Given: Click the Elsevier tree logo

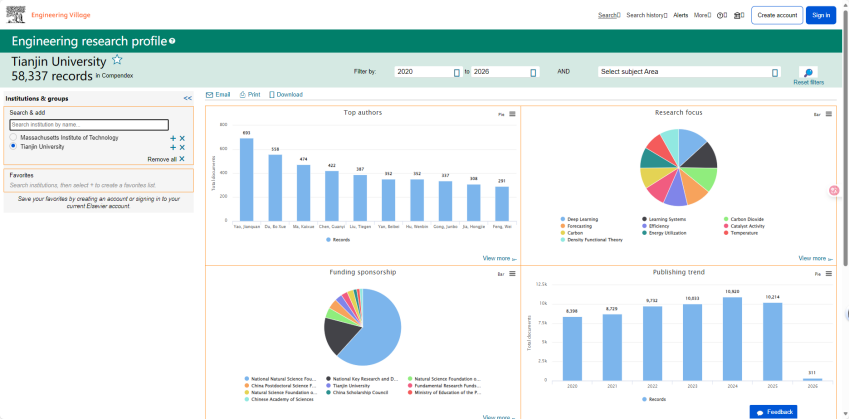Looking at the screenshot, I should tap(15, 15).
